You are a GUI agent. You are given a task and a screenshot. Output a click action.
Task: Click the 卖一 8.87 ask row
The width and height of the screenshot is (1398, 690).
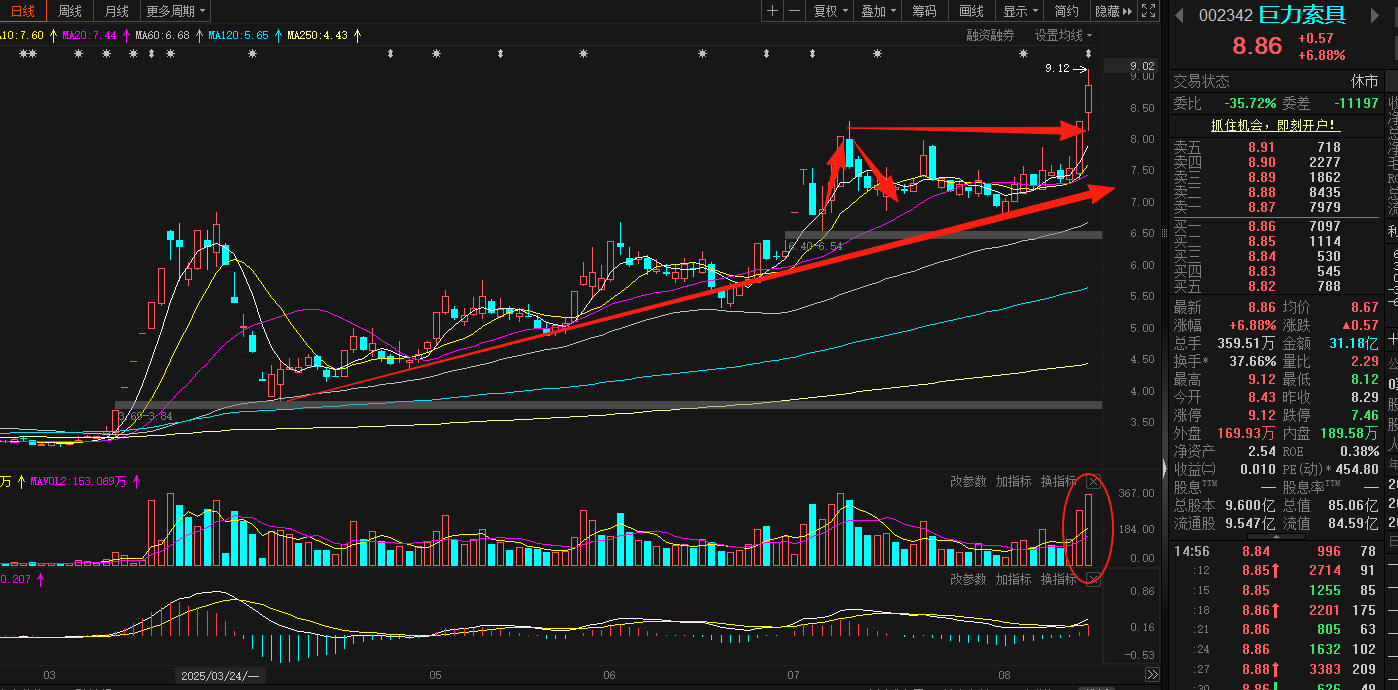[1275, 207]
